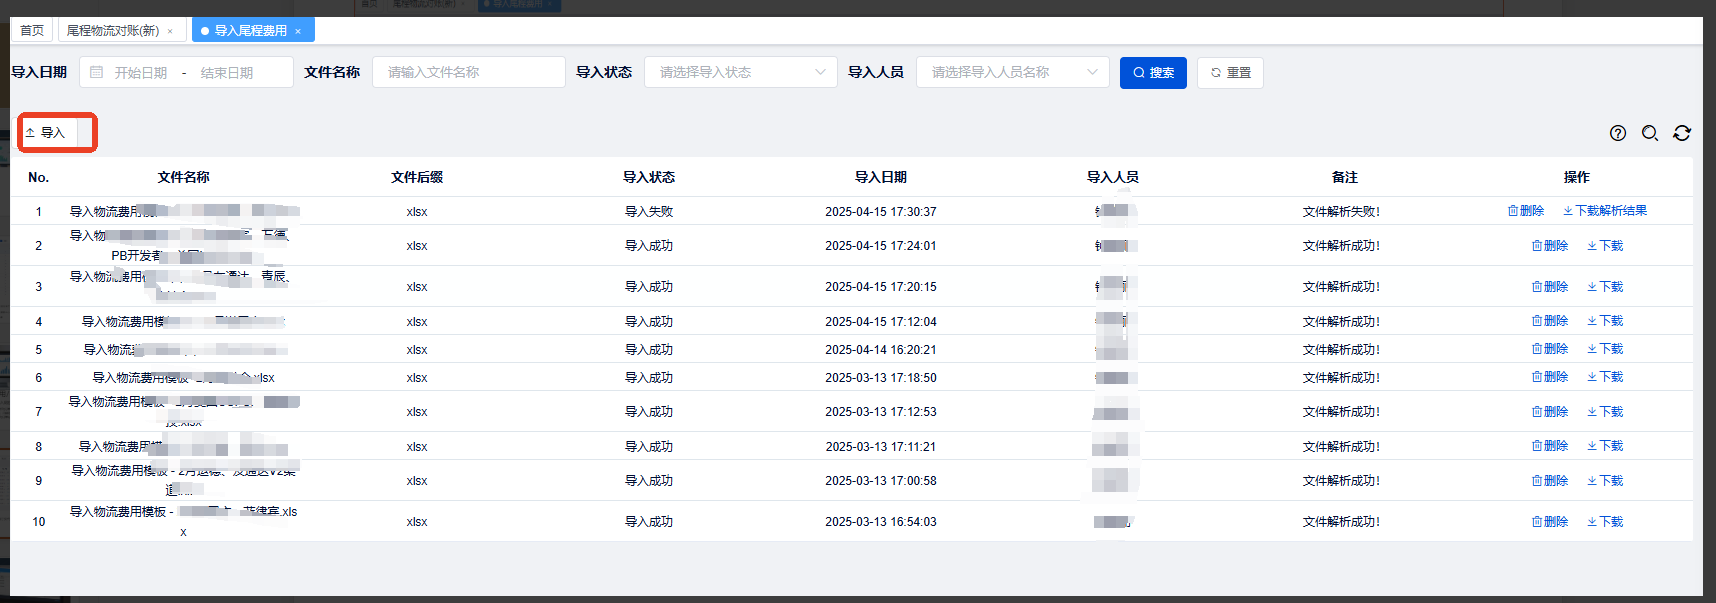
Task: Delete the failed import in row 1
Action: 1526,211
